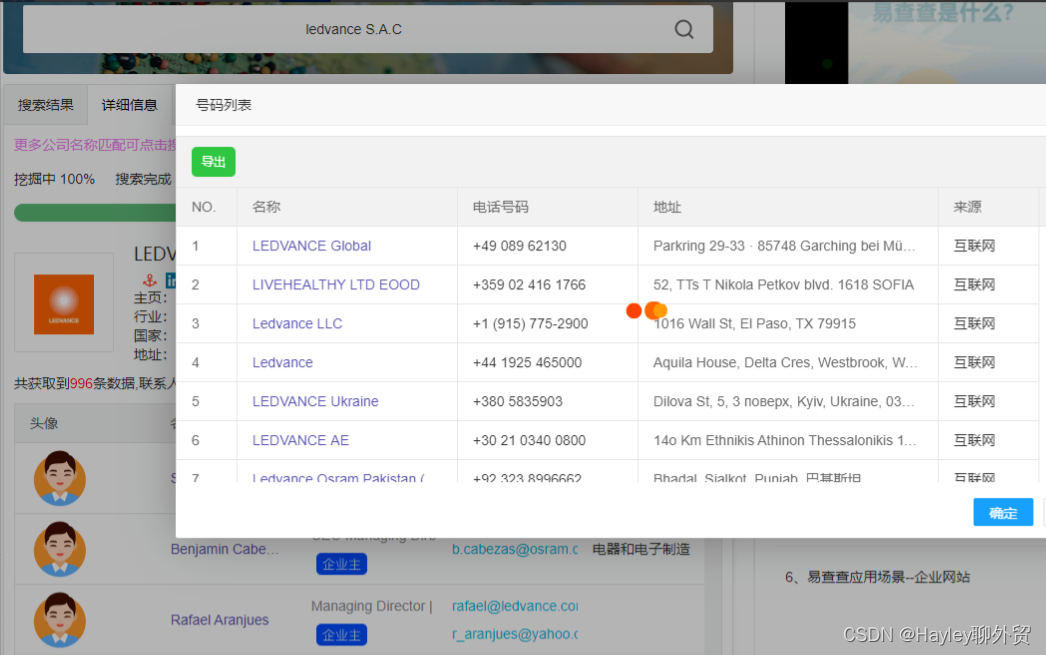
Task: Open the LEDVANCE Global link
Action: click(312, 245)
